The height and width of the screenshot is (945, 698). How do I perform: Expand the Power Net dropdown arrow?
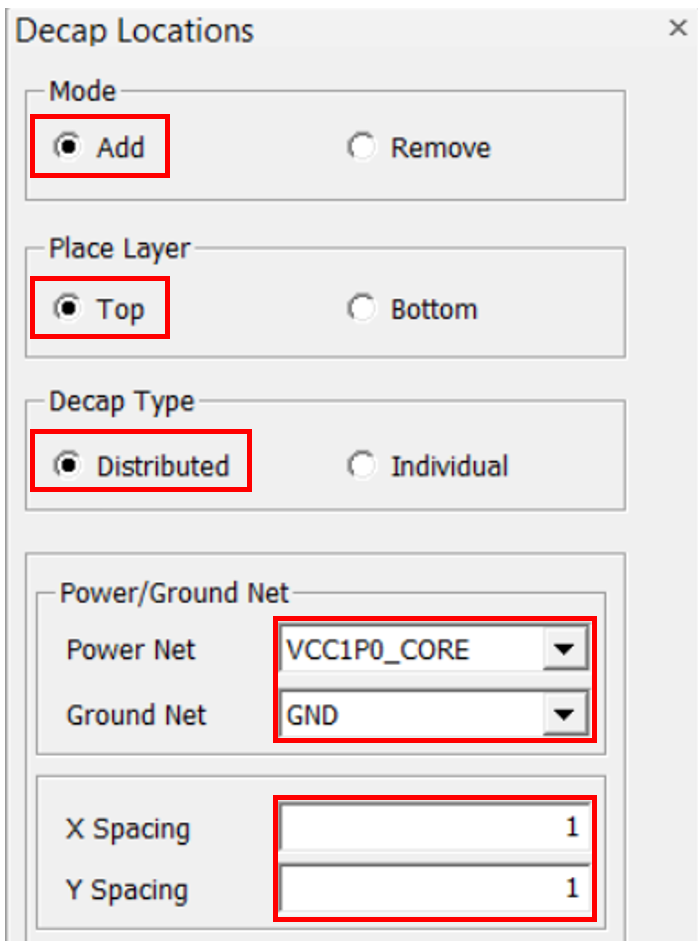click(564, 651)
